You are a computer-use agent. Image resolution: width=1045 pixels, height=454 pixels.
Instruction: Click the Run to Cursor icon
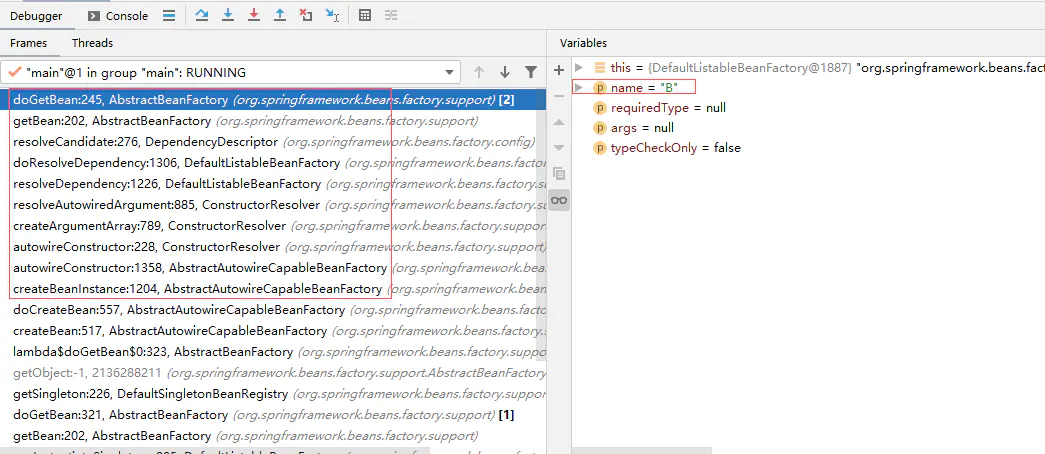coord(333,15)
